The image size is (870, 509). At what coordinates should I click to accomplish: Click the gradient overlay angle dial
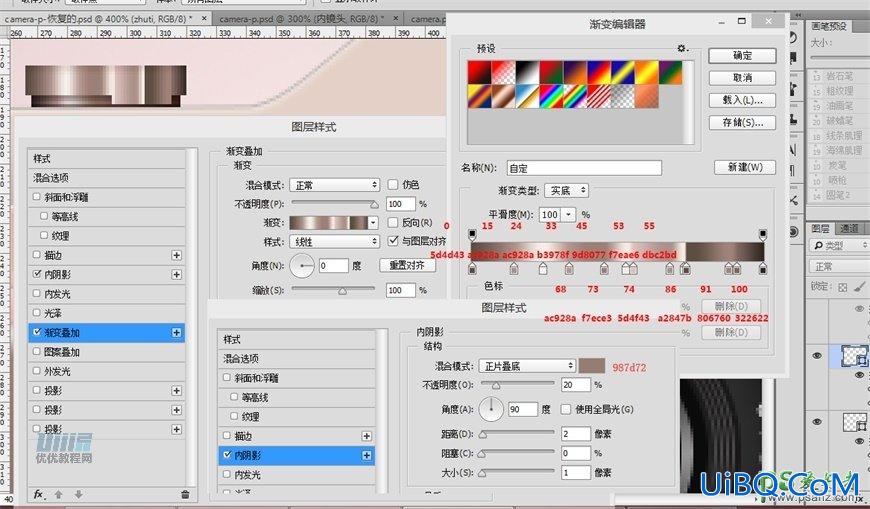pos(302,266)
